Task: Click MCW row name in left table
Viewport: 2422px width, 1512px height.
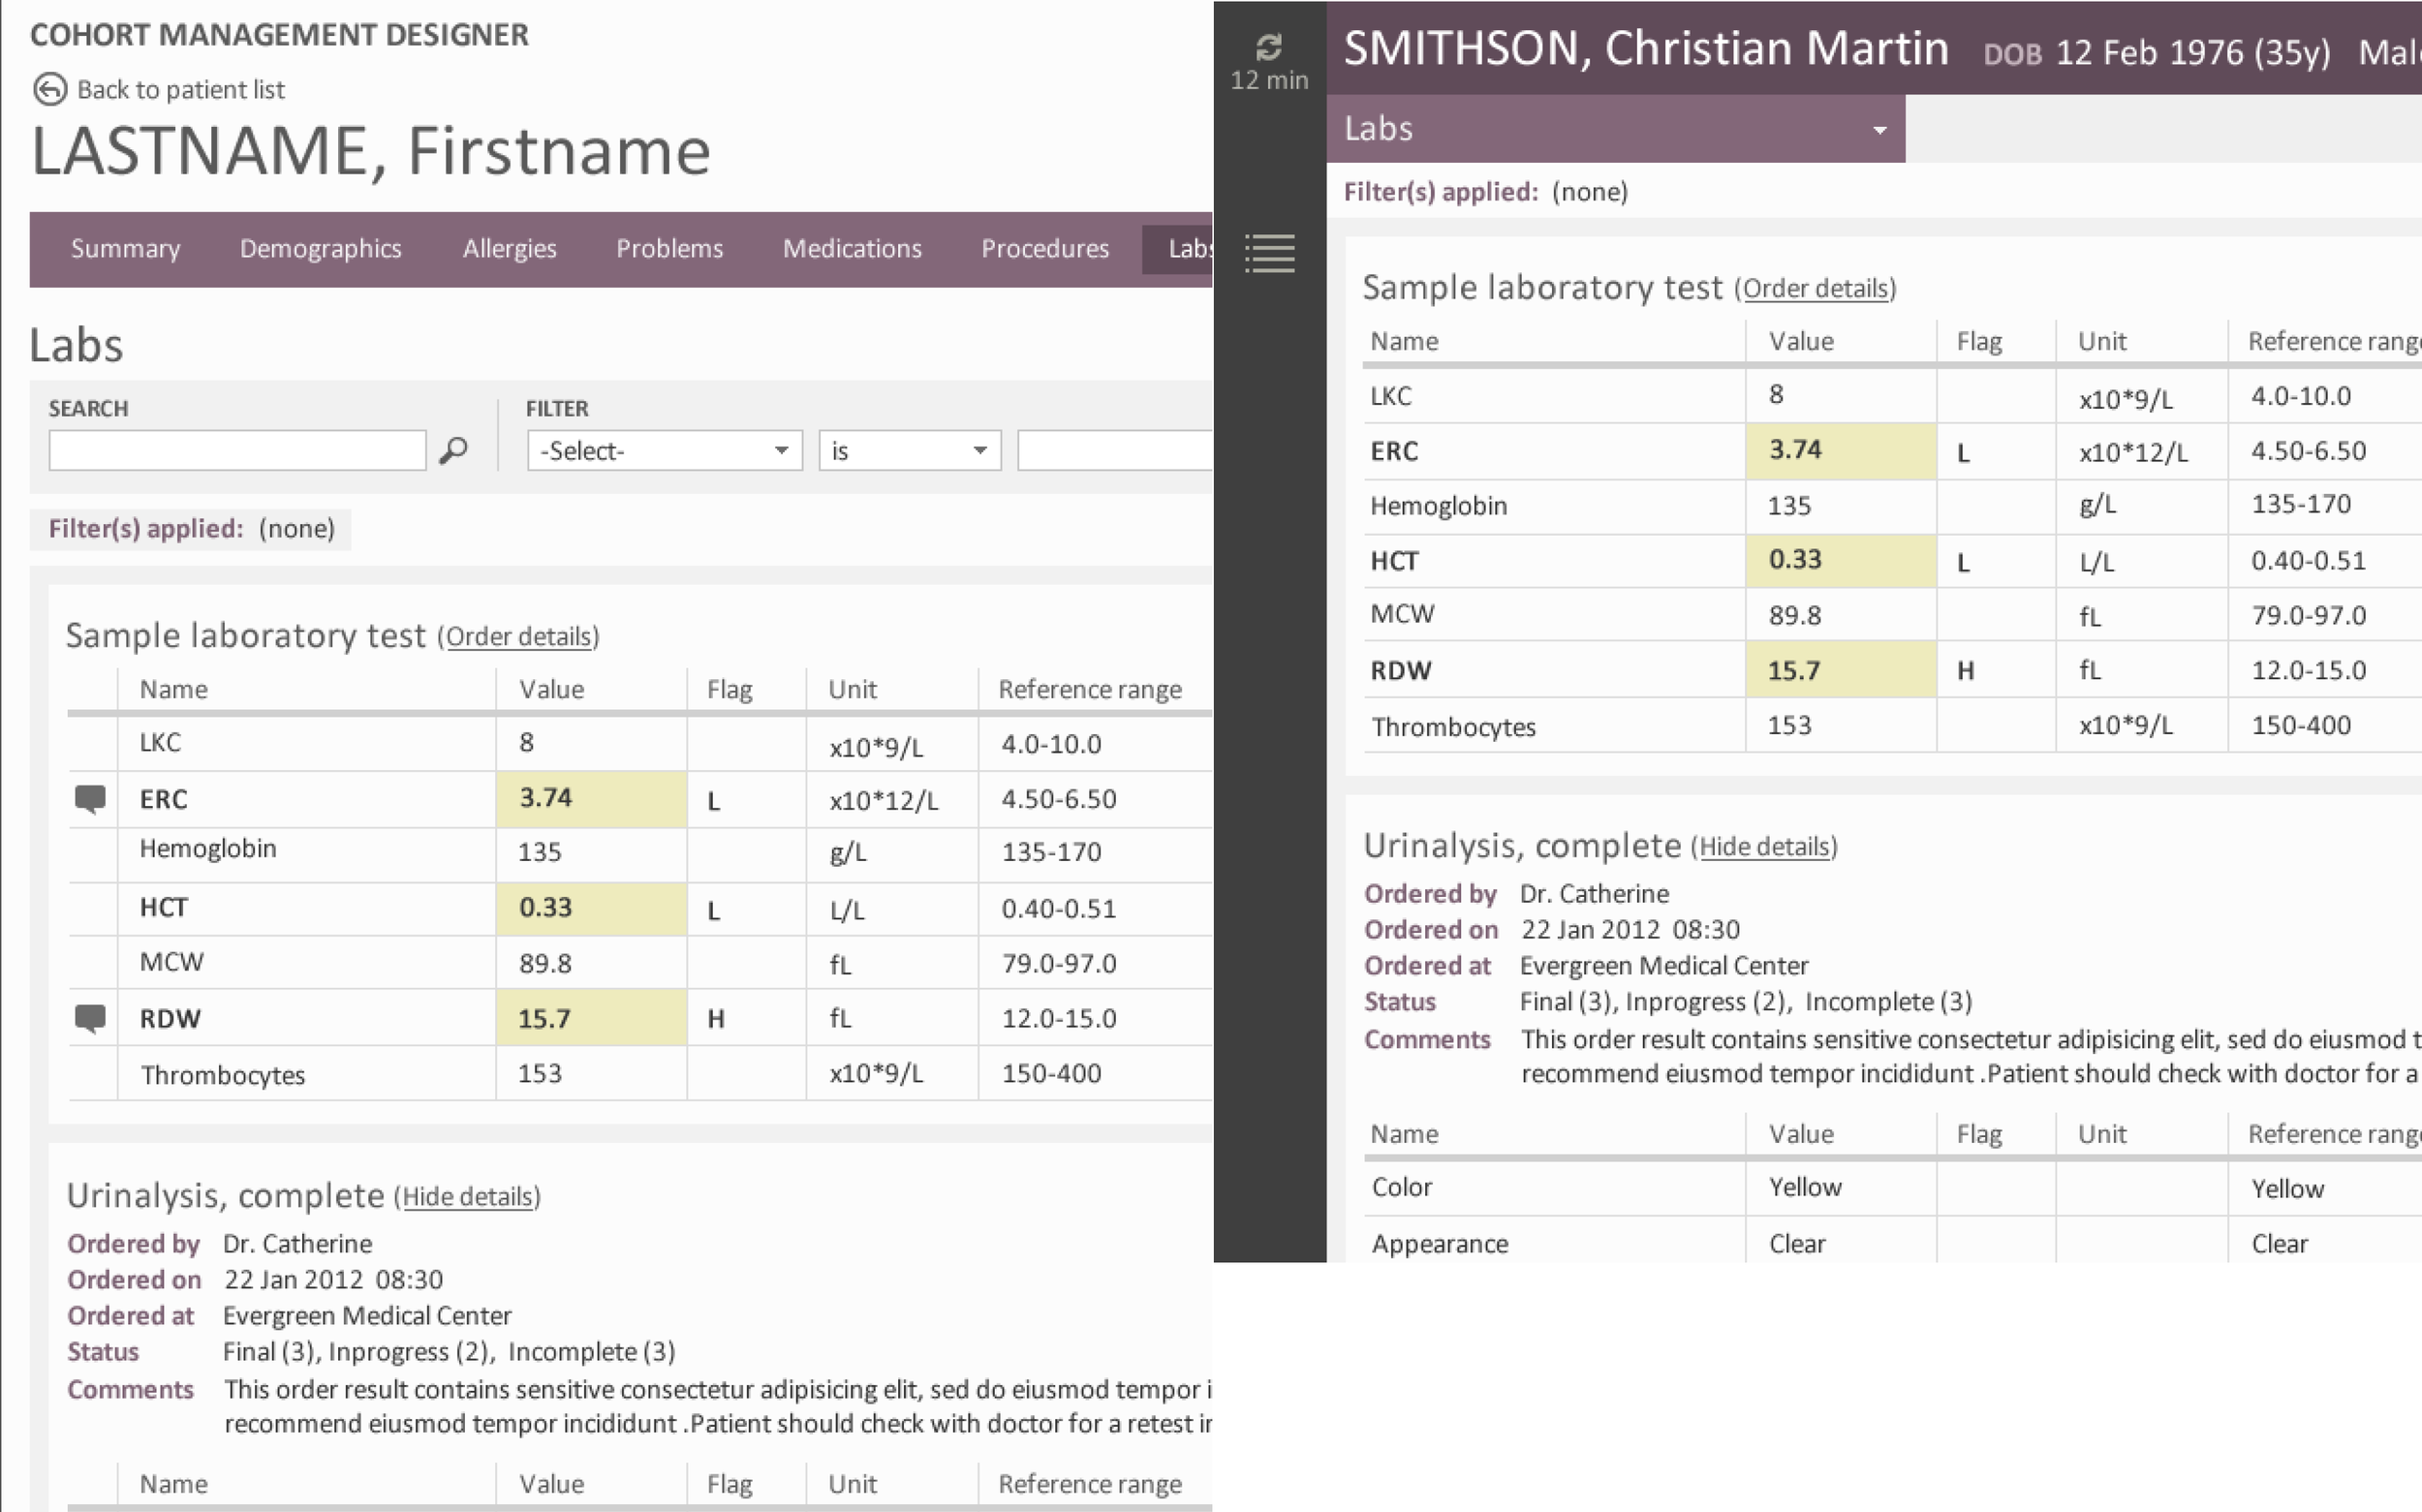Action: pos(172,962)
